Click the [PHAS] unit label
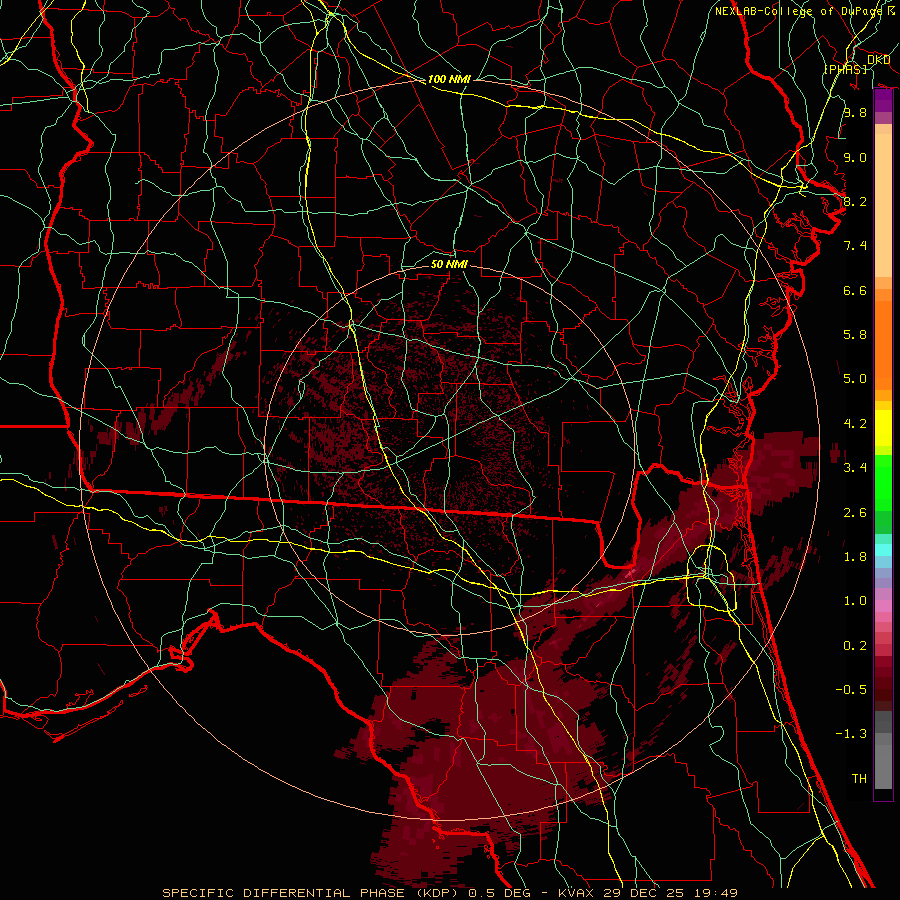Image resolution: width=900 pixels, height=900 pixels. [x=845, y=69]
